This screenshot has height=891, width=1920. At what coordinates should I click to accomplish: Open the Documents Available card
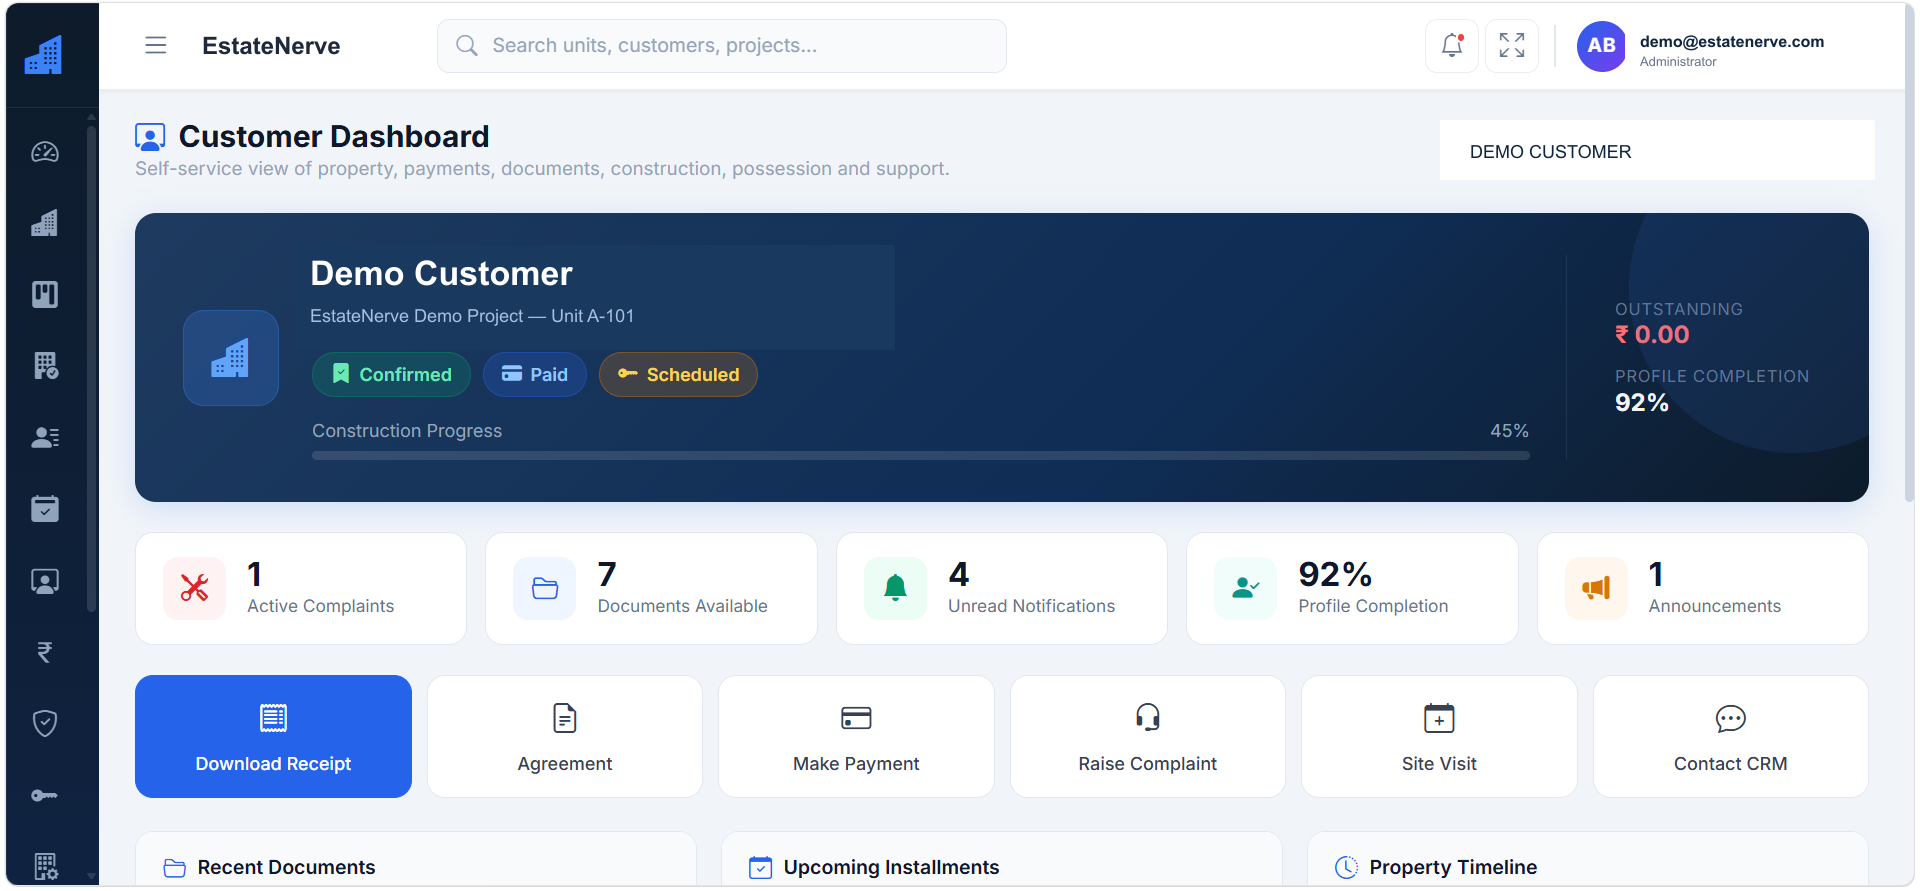point(651,588)
